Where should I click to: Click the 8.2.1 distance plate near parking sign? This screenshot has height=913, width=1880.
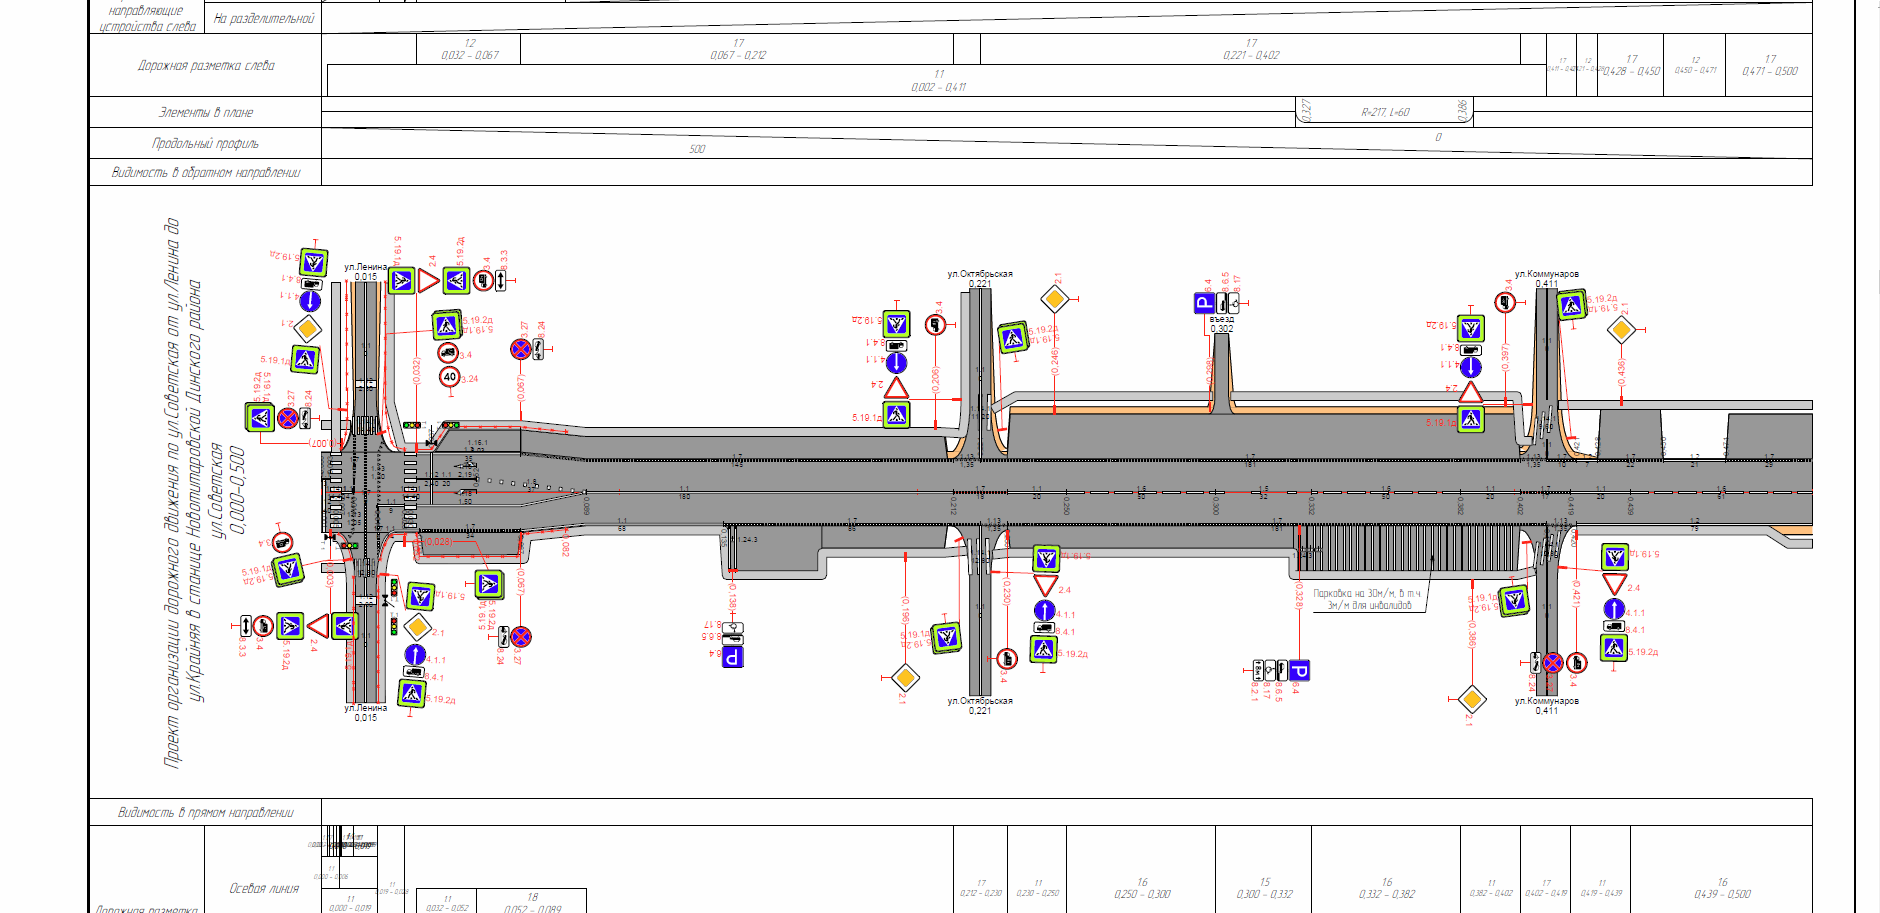(x=1258, y=669)
